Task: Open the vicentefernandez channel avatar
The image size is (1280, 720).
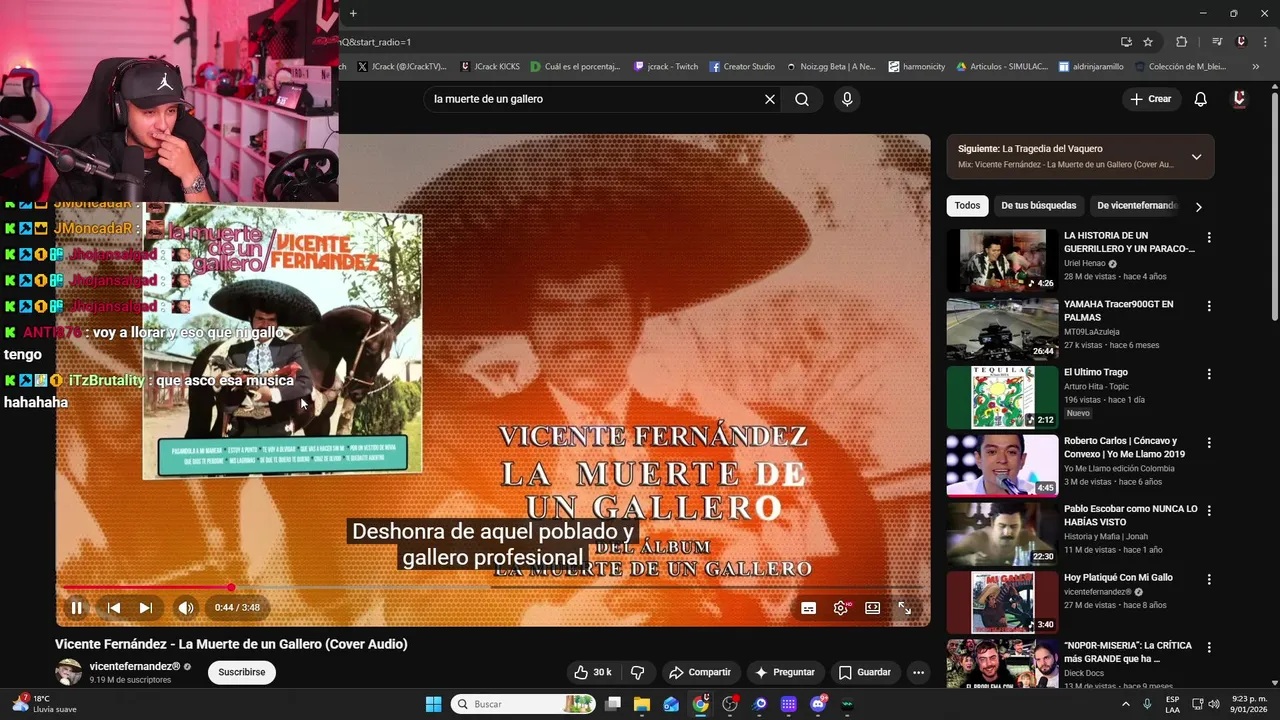Action: point(69,672)
